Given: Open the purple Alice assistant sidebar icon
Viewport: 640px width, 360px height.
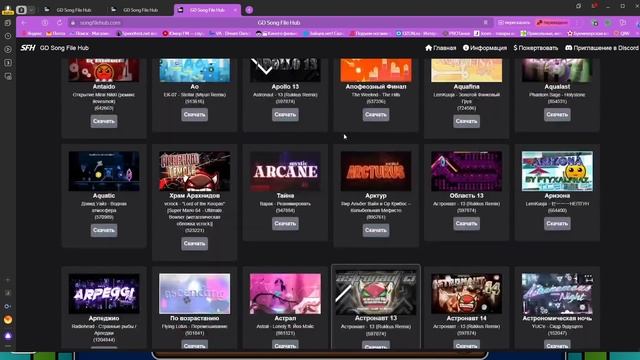Looking at the screenshot, I should (x=8, y=336).
